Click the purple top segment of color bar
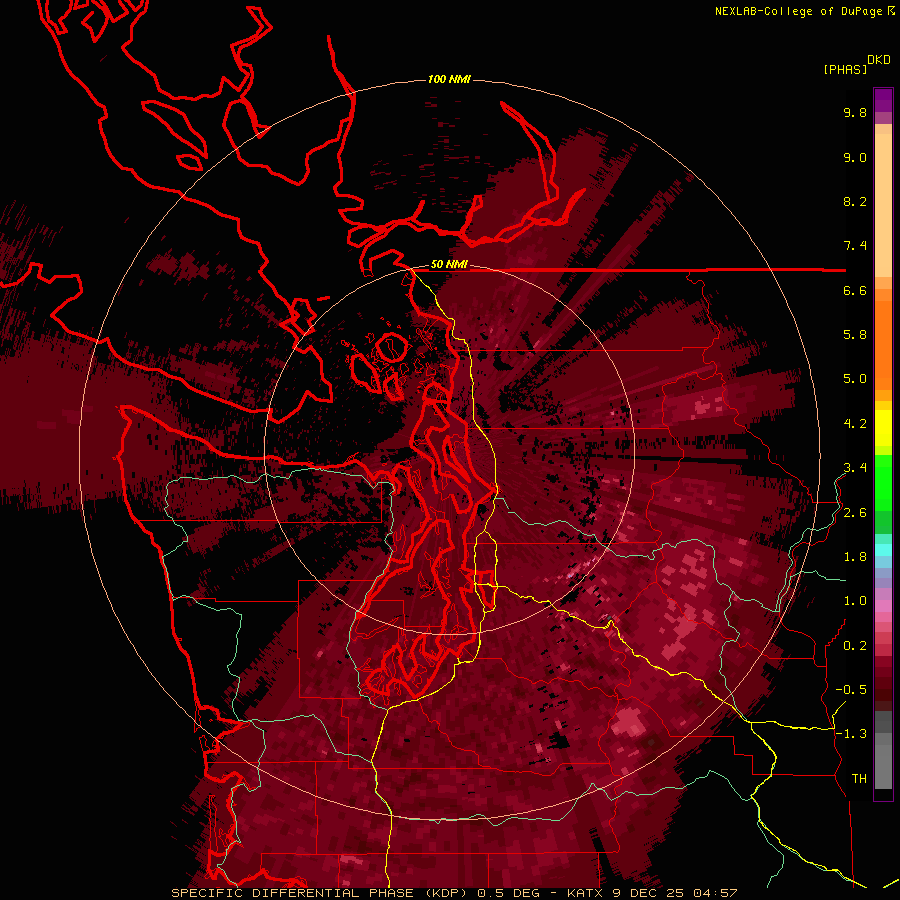The image size is (900, 900). click(883, 100)
